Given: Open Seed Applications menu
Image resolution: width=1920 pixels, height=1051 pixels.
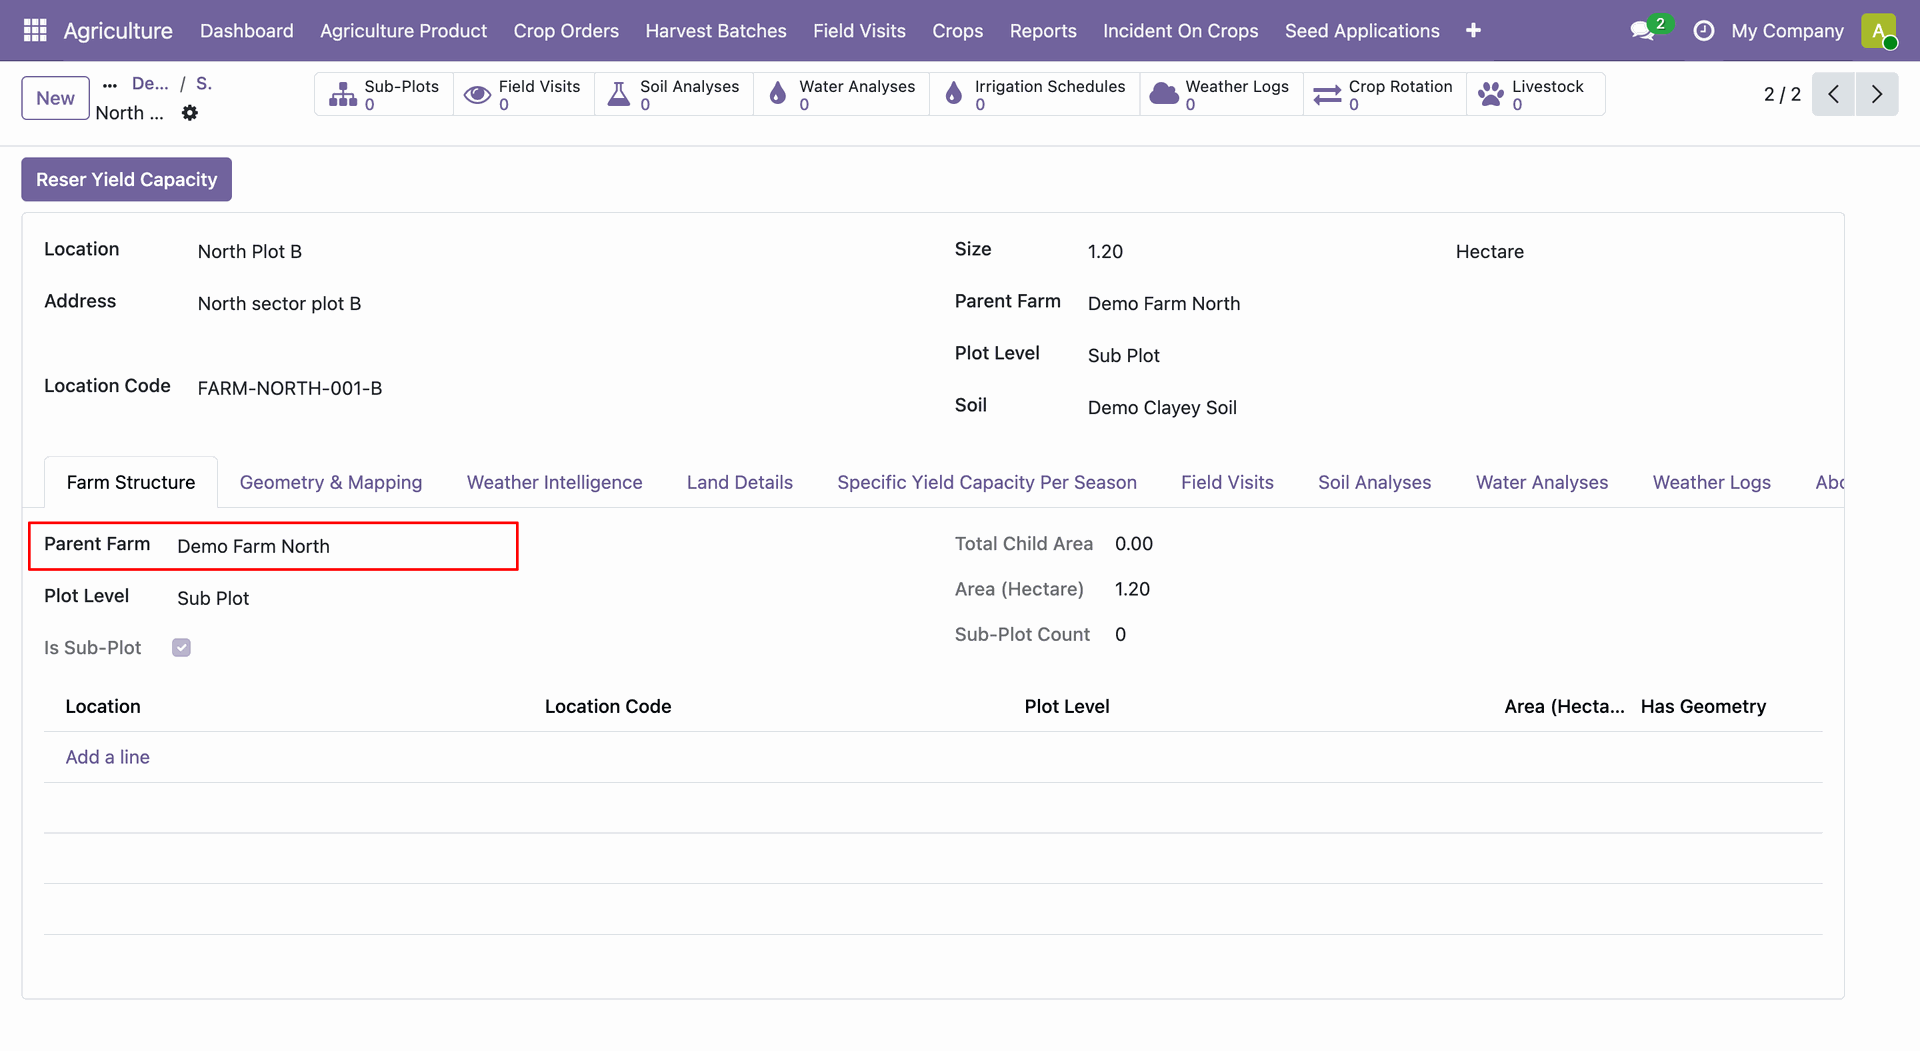Looking at the screenshot, I should pyautogui.click(x=1362, y=31).
